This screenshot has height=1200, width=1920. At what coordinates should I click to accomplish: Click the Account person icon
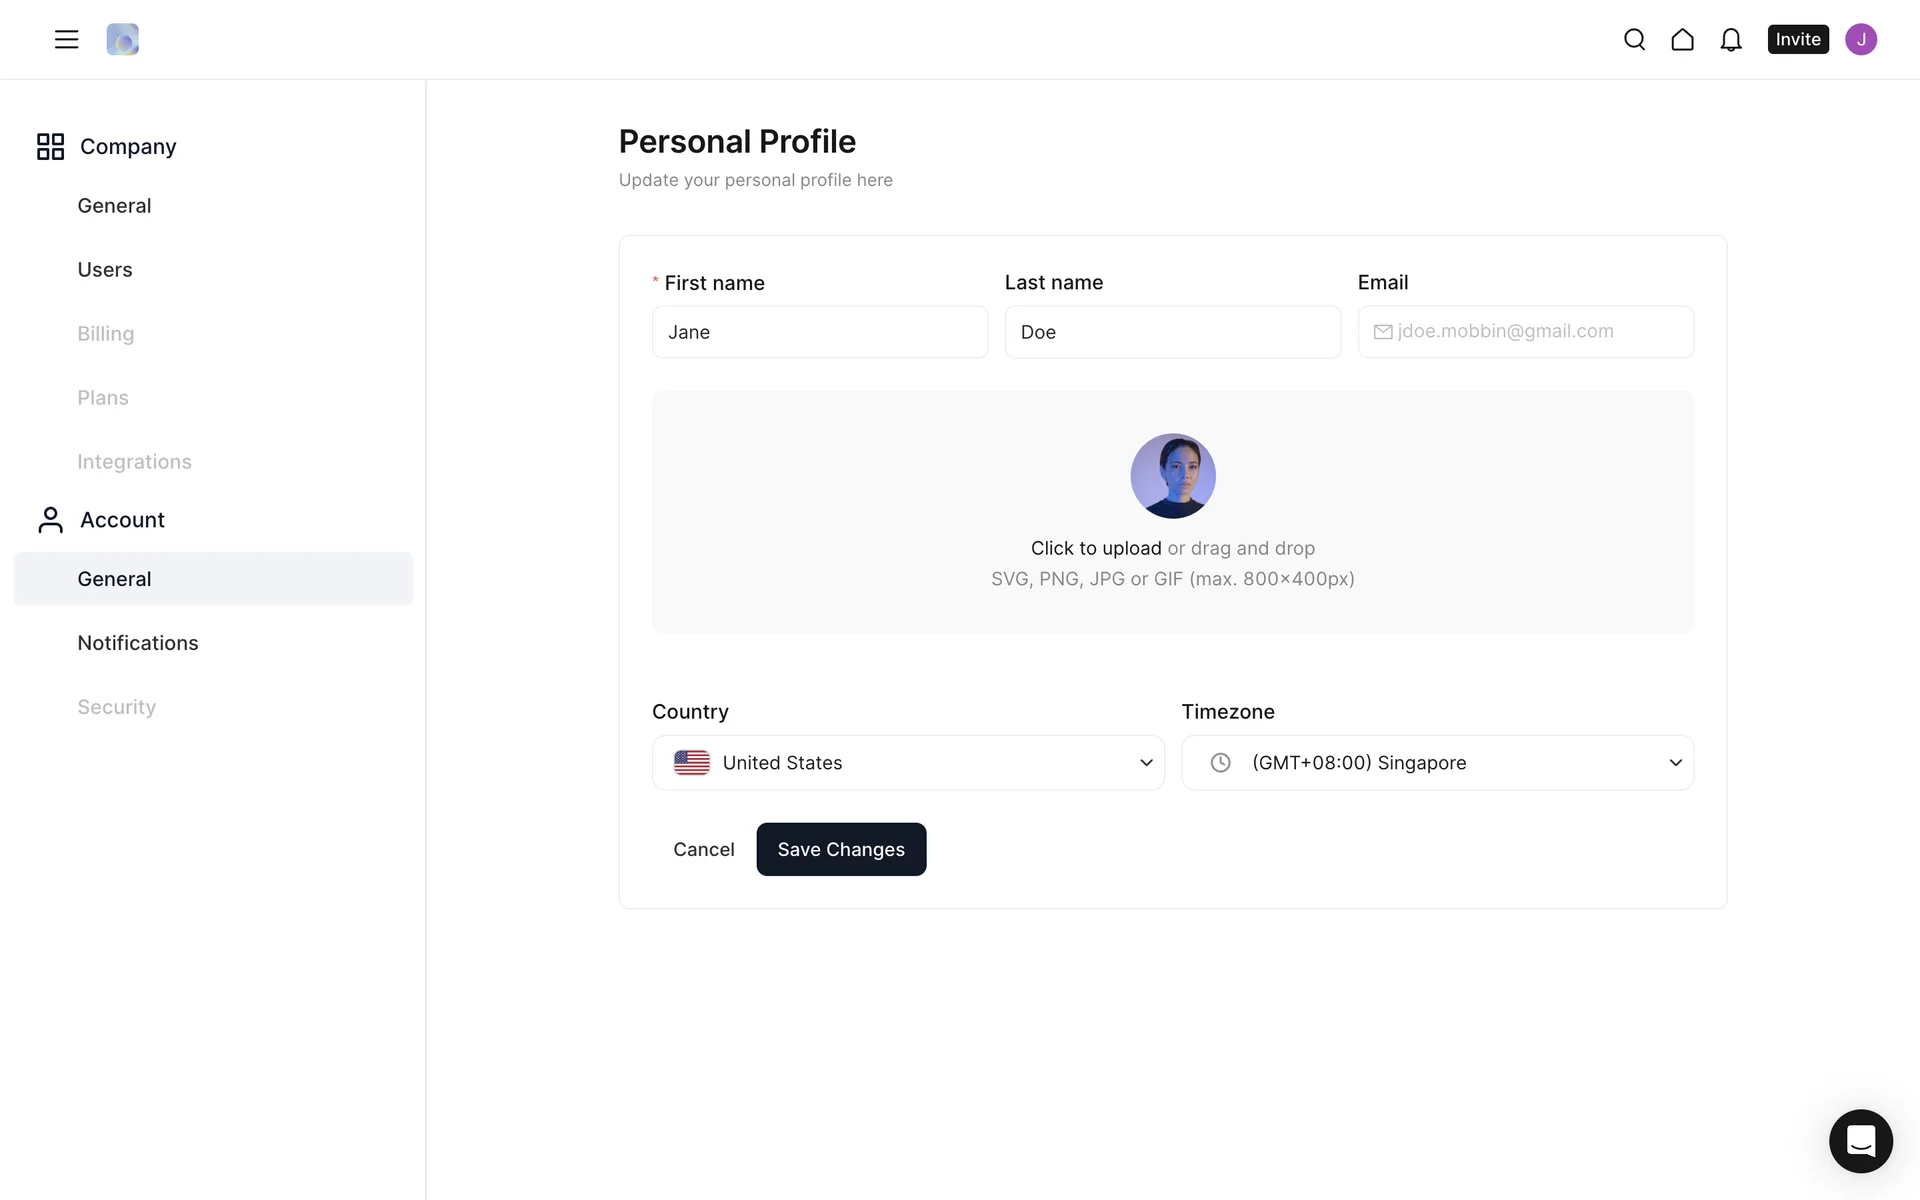tap(50, 520)
